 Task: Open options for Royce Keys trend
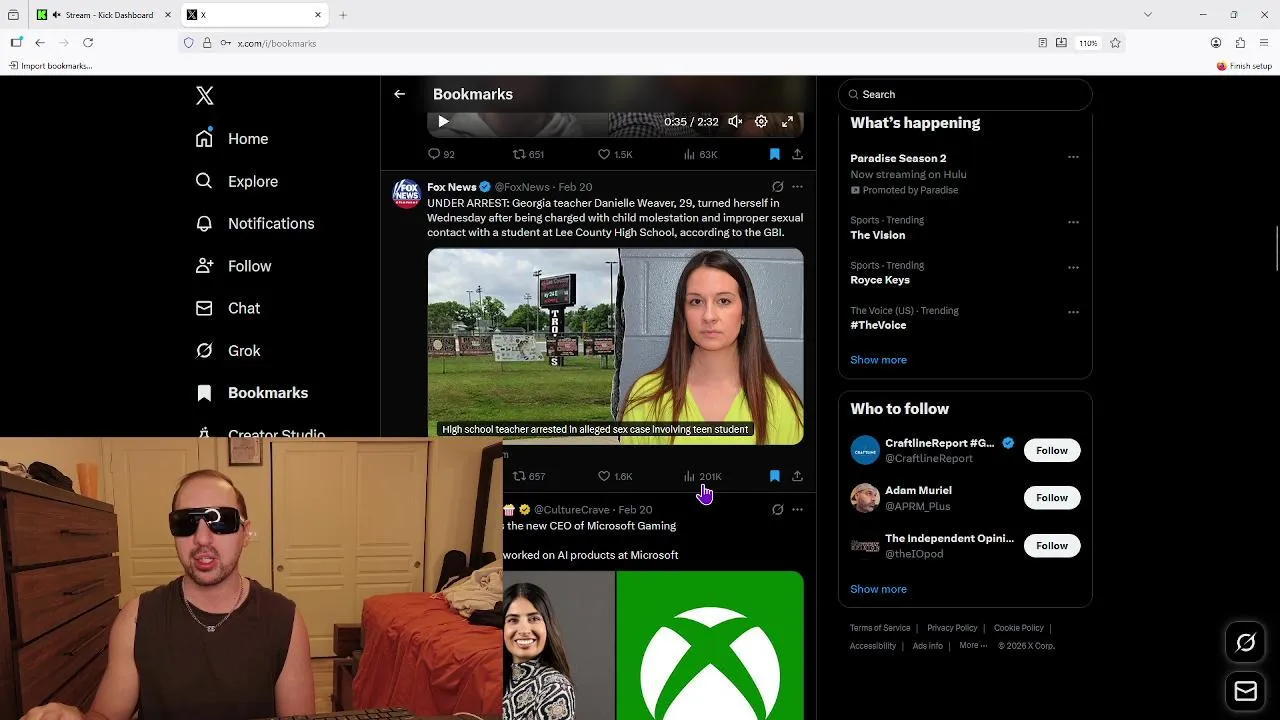[x=1073, y=267]
